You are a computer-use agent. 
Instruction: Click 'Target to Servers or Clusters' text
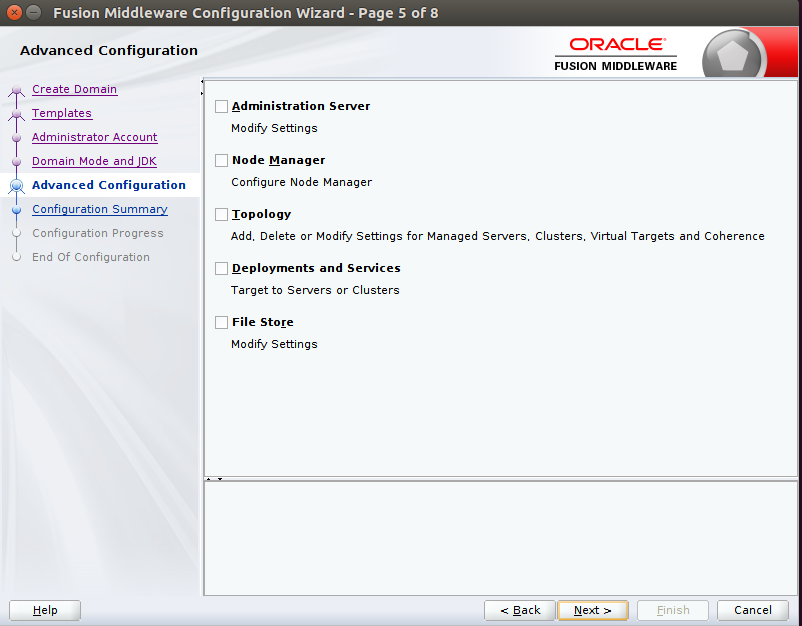point(315,290)
